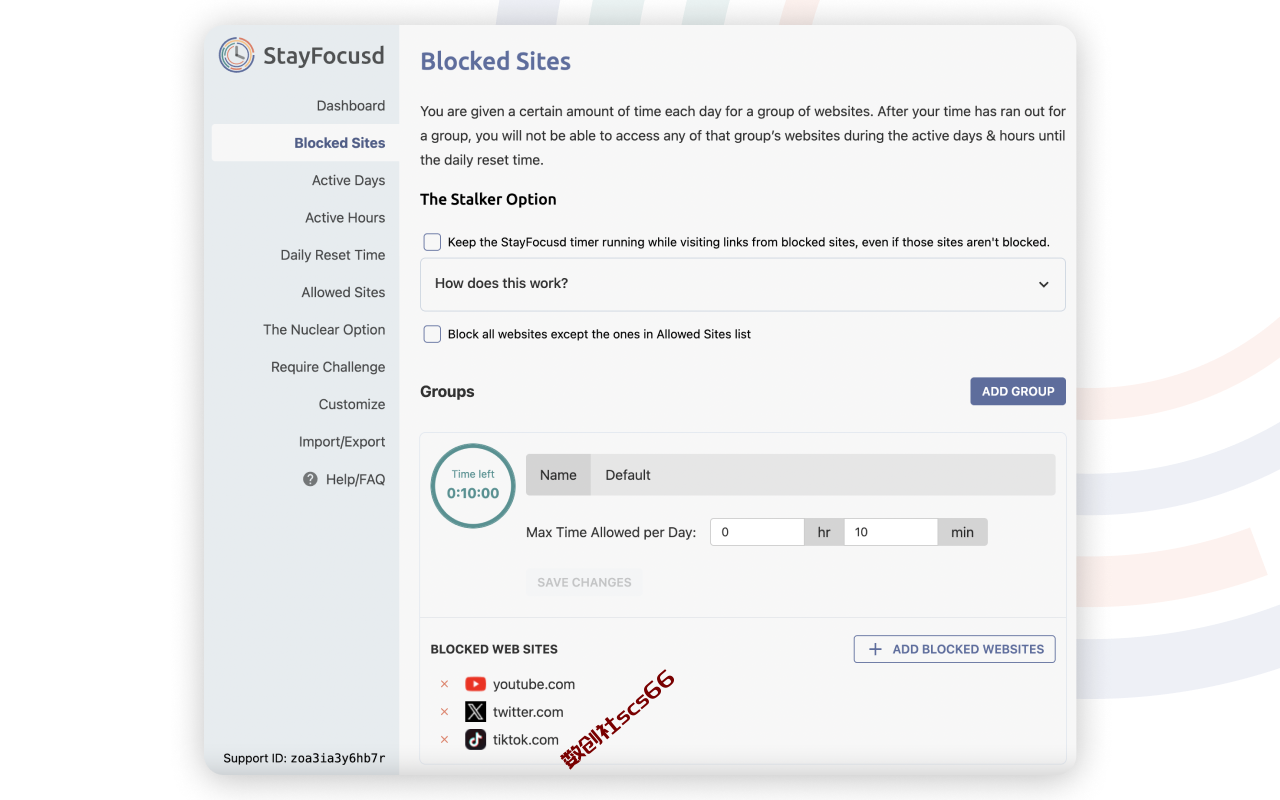
Task: Open Active Hours settings
Action: point(345,218)
